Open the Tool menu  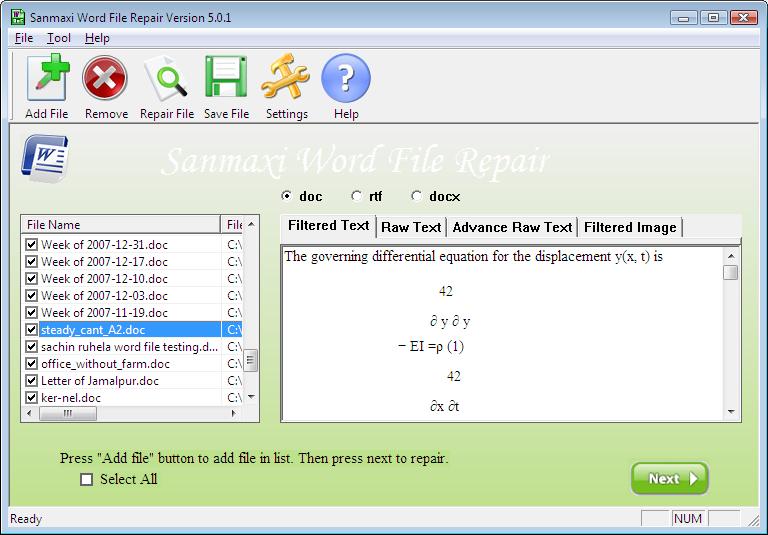pyautogui.click(x=59, y=38)
